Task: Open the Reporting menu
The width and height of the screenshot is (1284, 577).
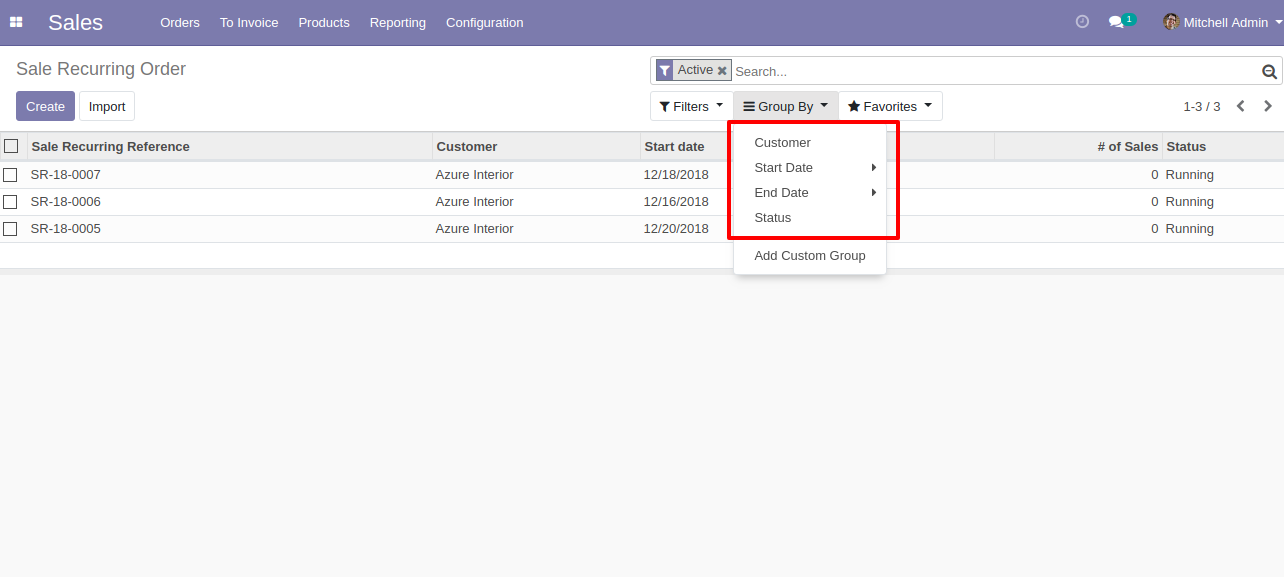Action: [x=398, y=22]
